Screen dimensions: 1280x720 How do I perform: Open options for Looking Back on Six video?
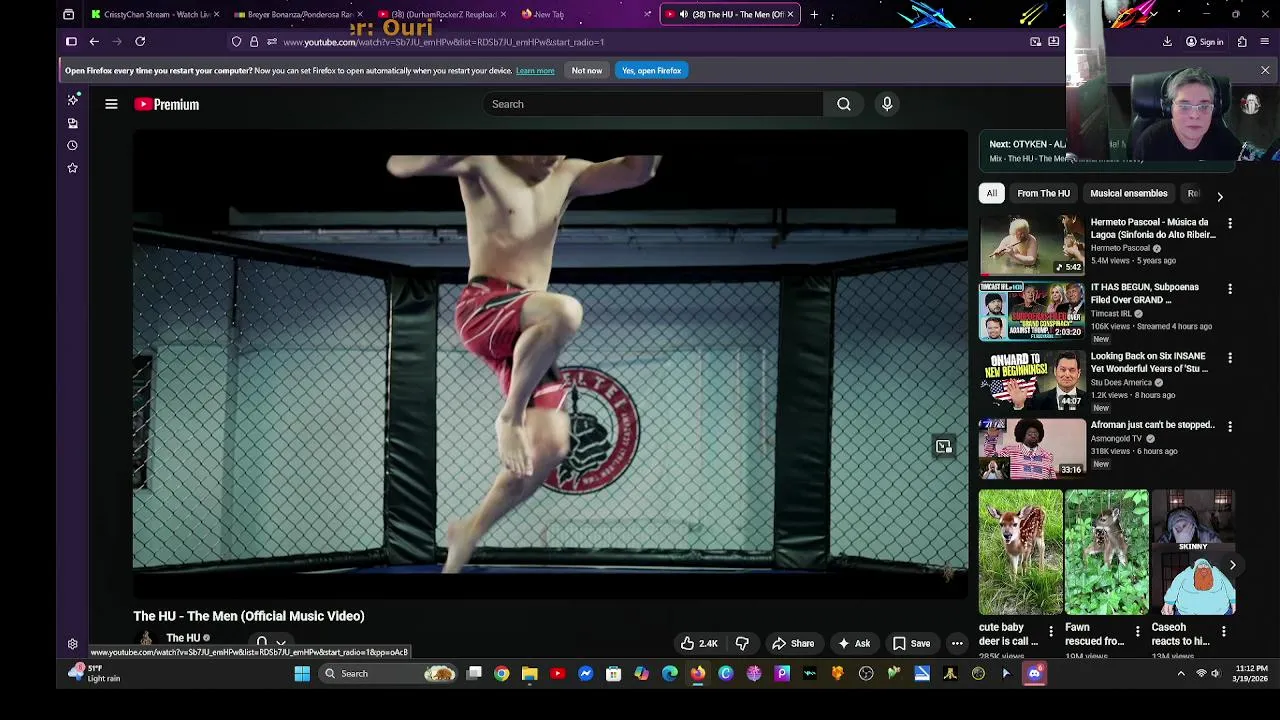(x=1230, y=358)
